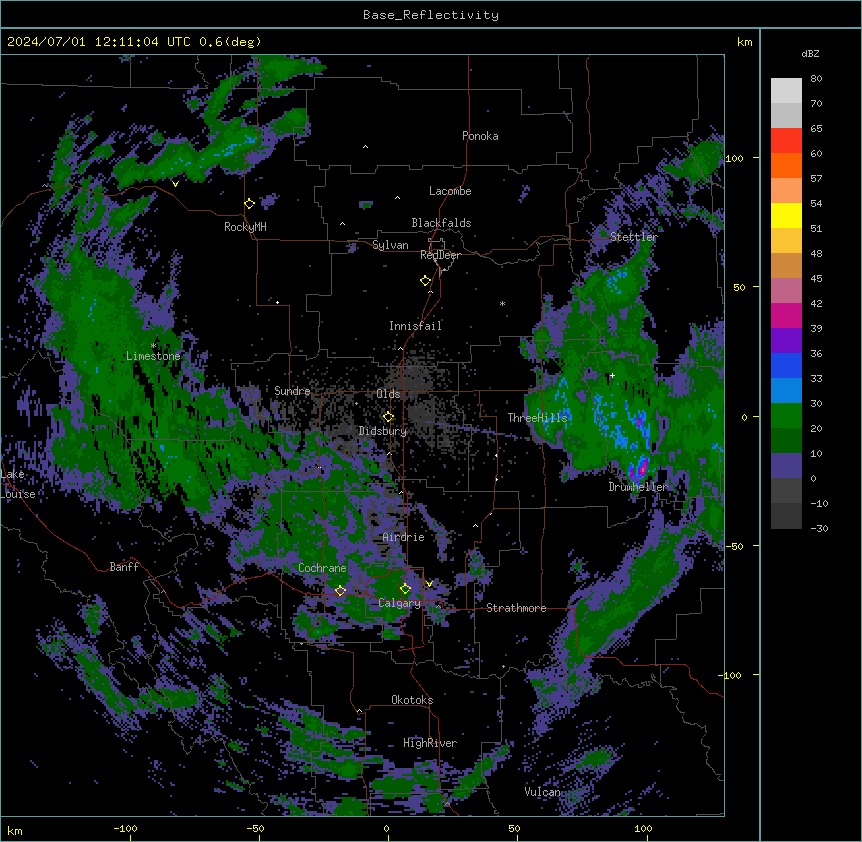Click the asterisk marker east of Innisfail
Viewport: 862px width, 842px height.
coord(502,303)
